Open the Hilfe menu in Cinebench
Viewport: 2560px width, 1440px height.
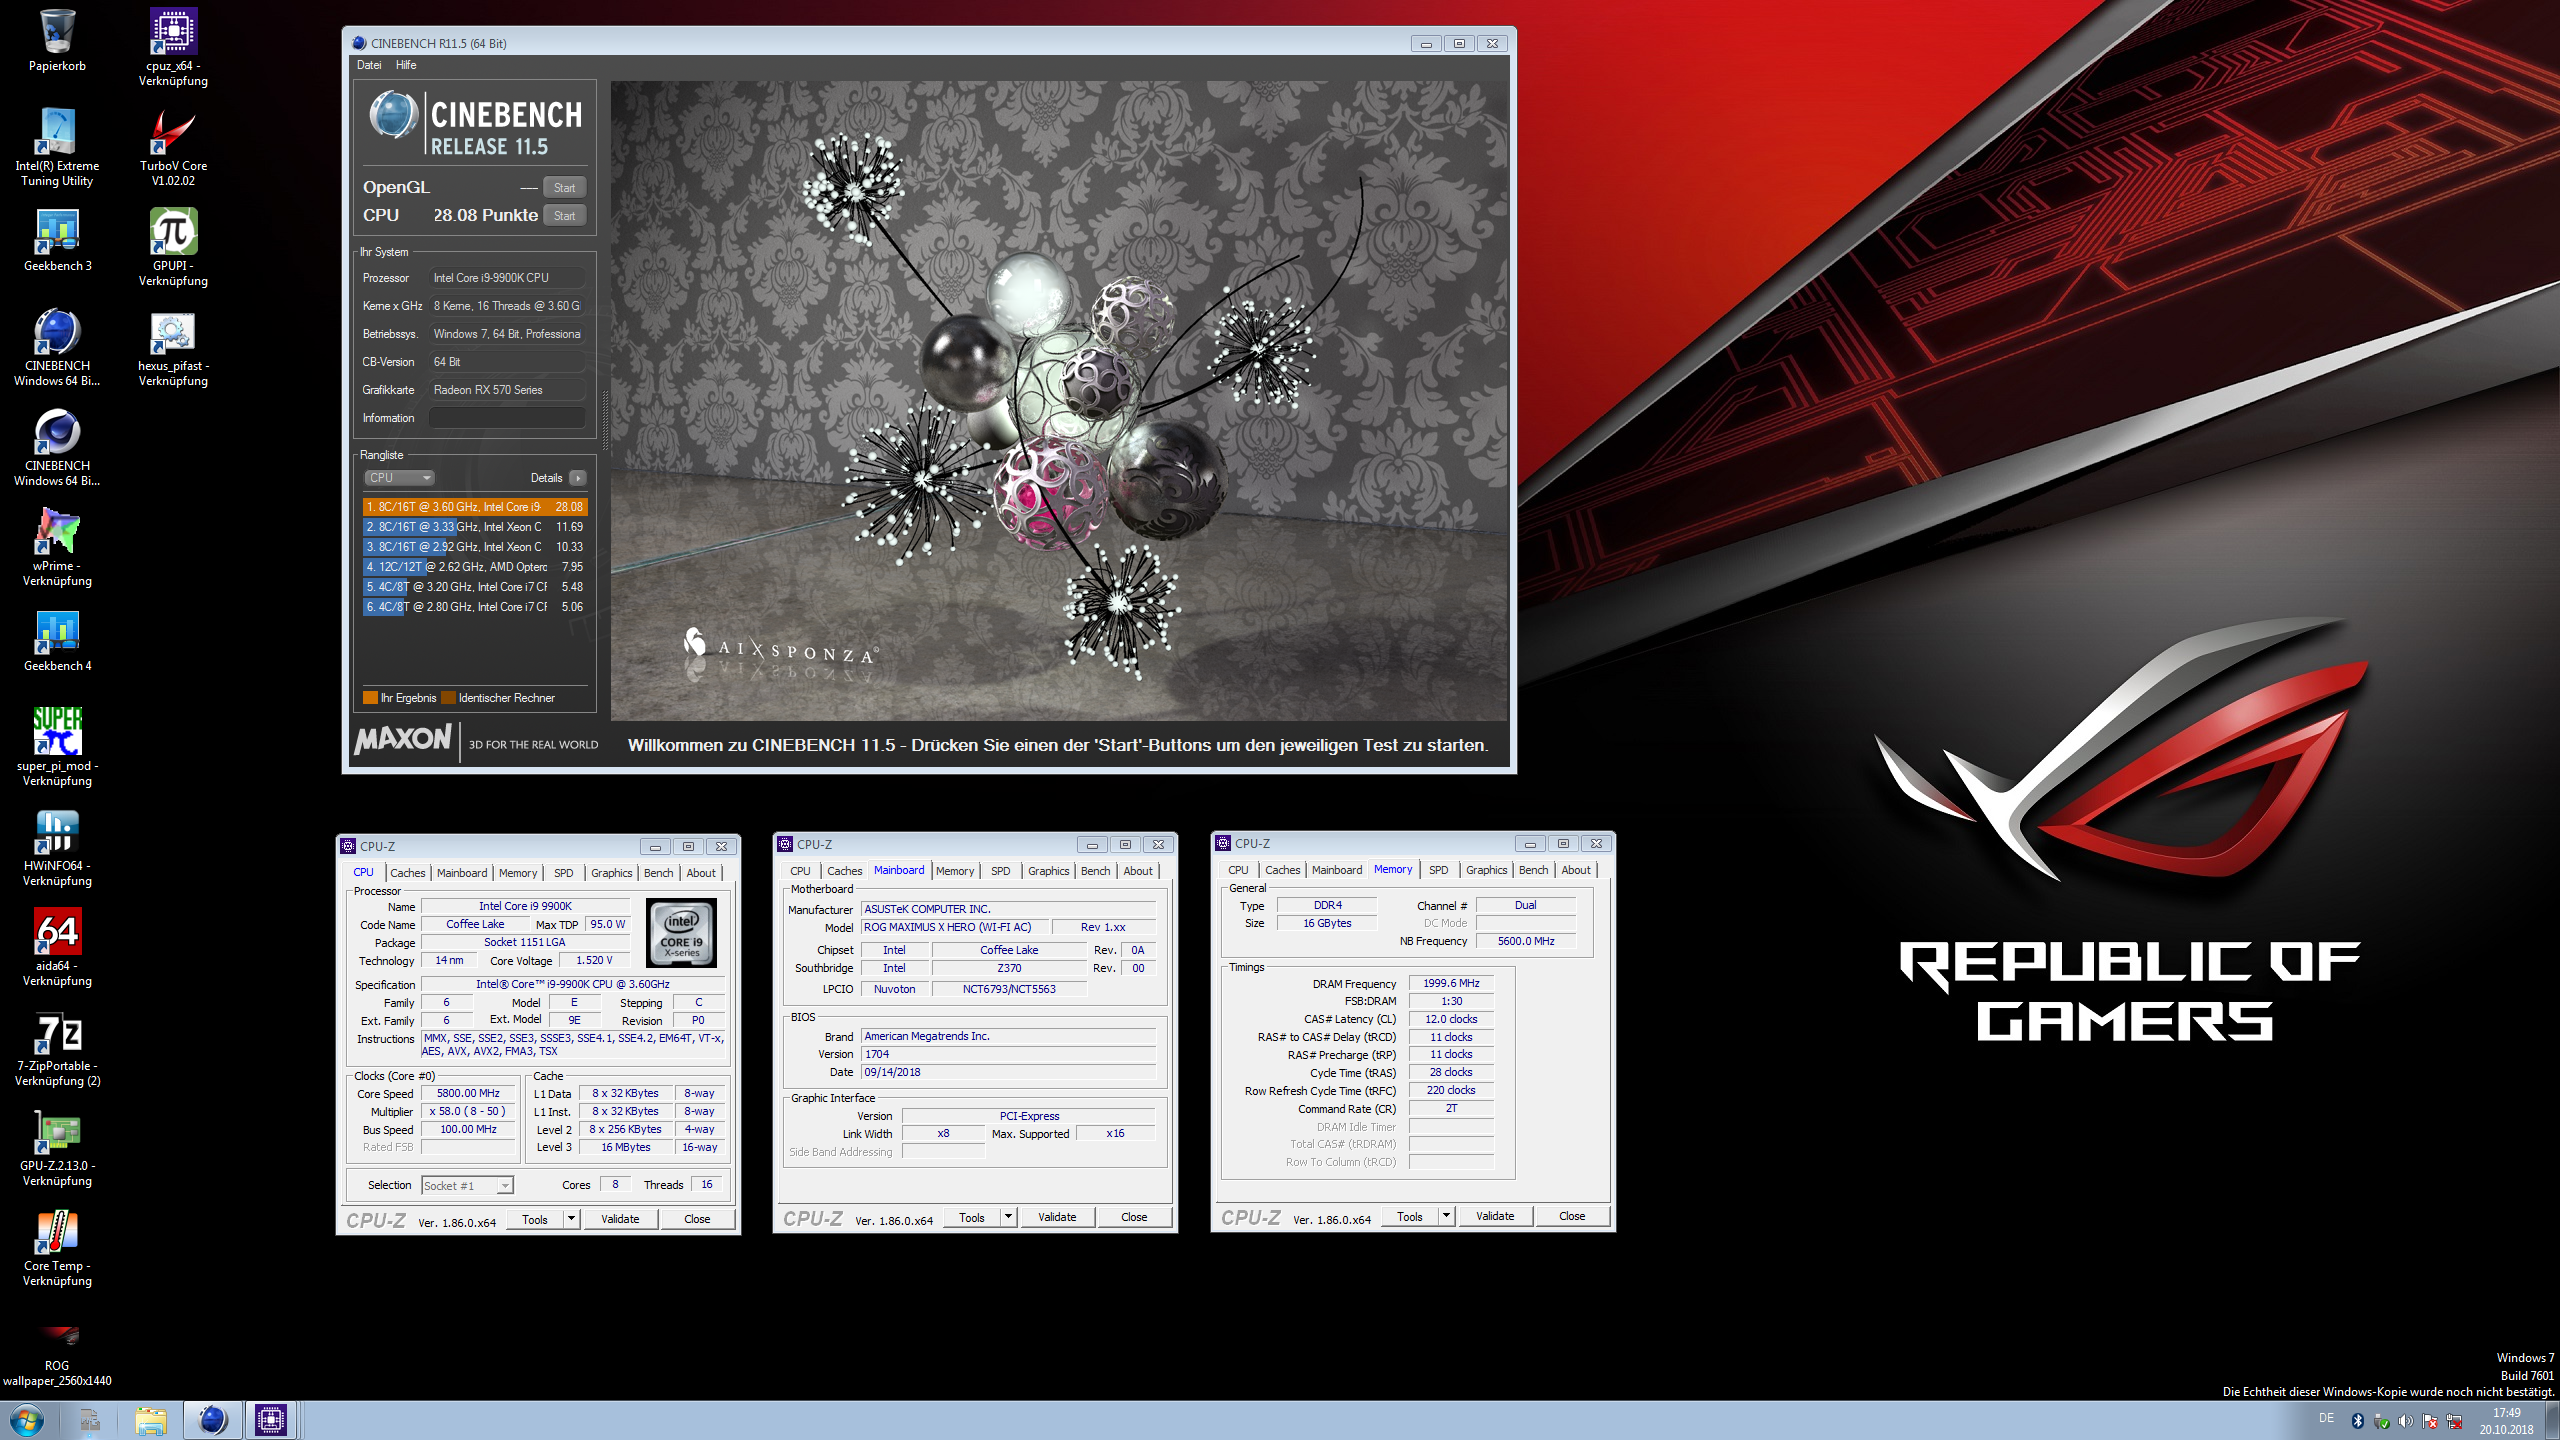(x=406, y=65)
